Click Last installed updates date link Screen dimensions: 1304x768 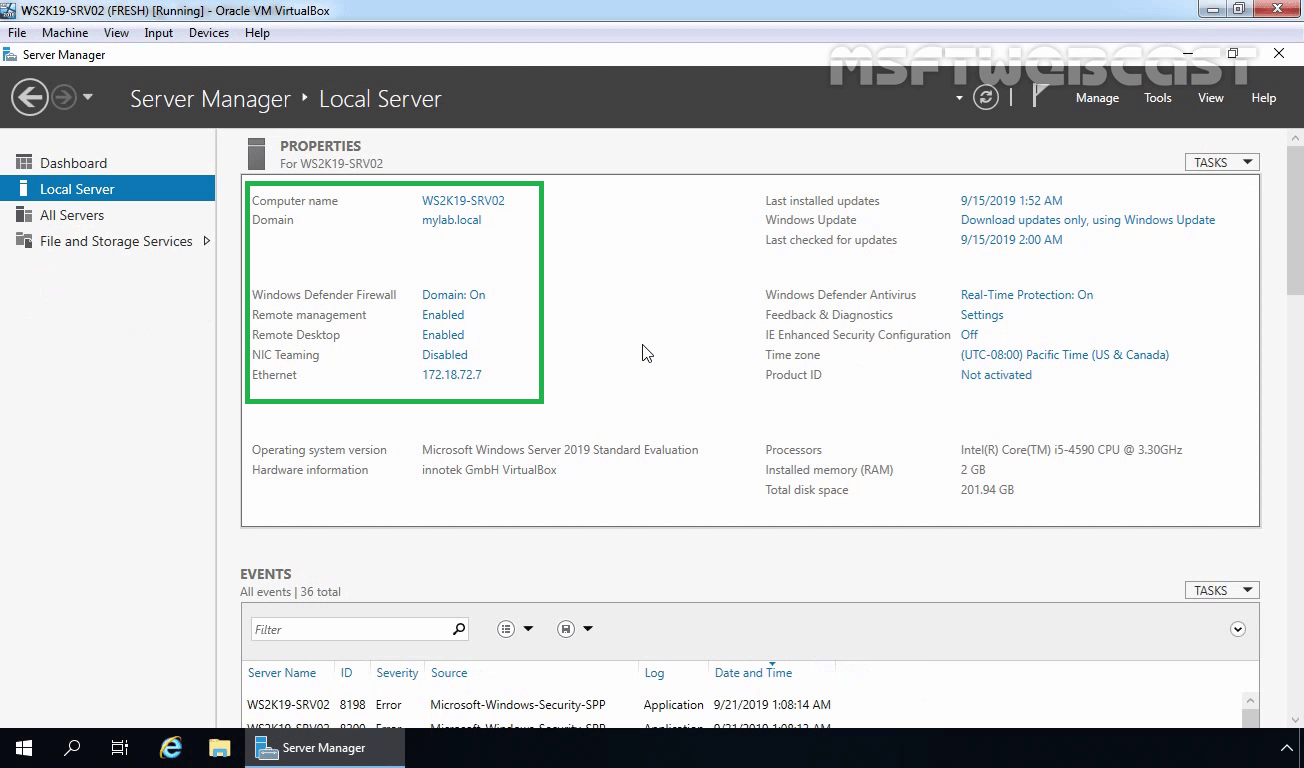1011,200
